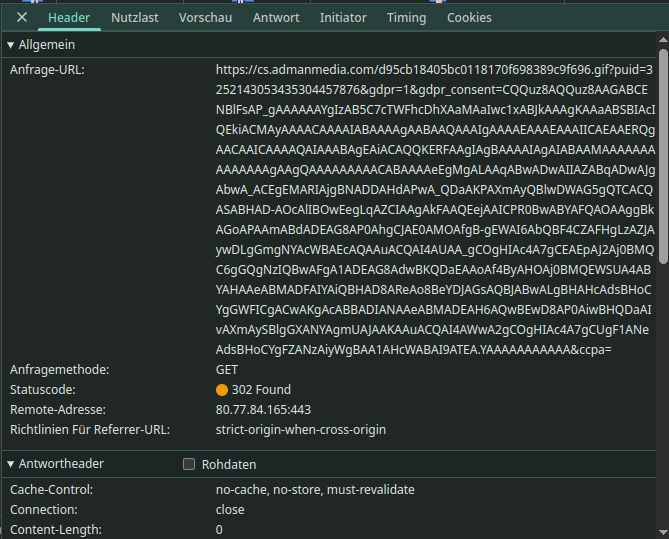
Task: Click the remote address 80.77.84.165:443
Action: point(264,410)
